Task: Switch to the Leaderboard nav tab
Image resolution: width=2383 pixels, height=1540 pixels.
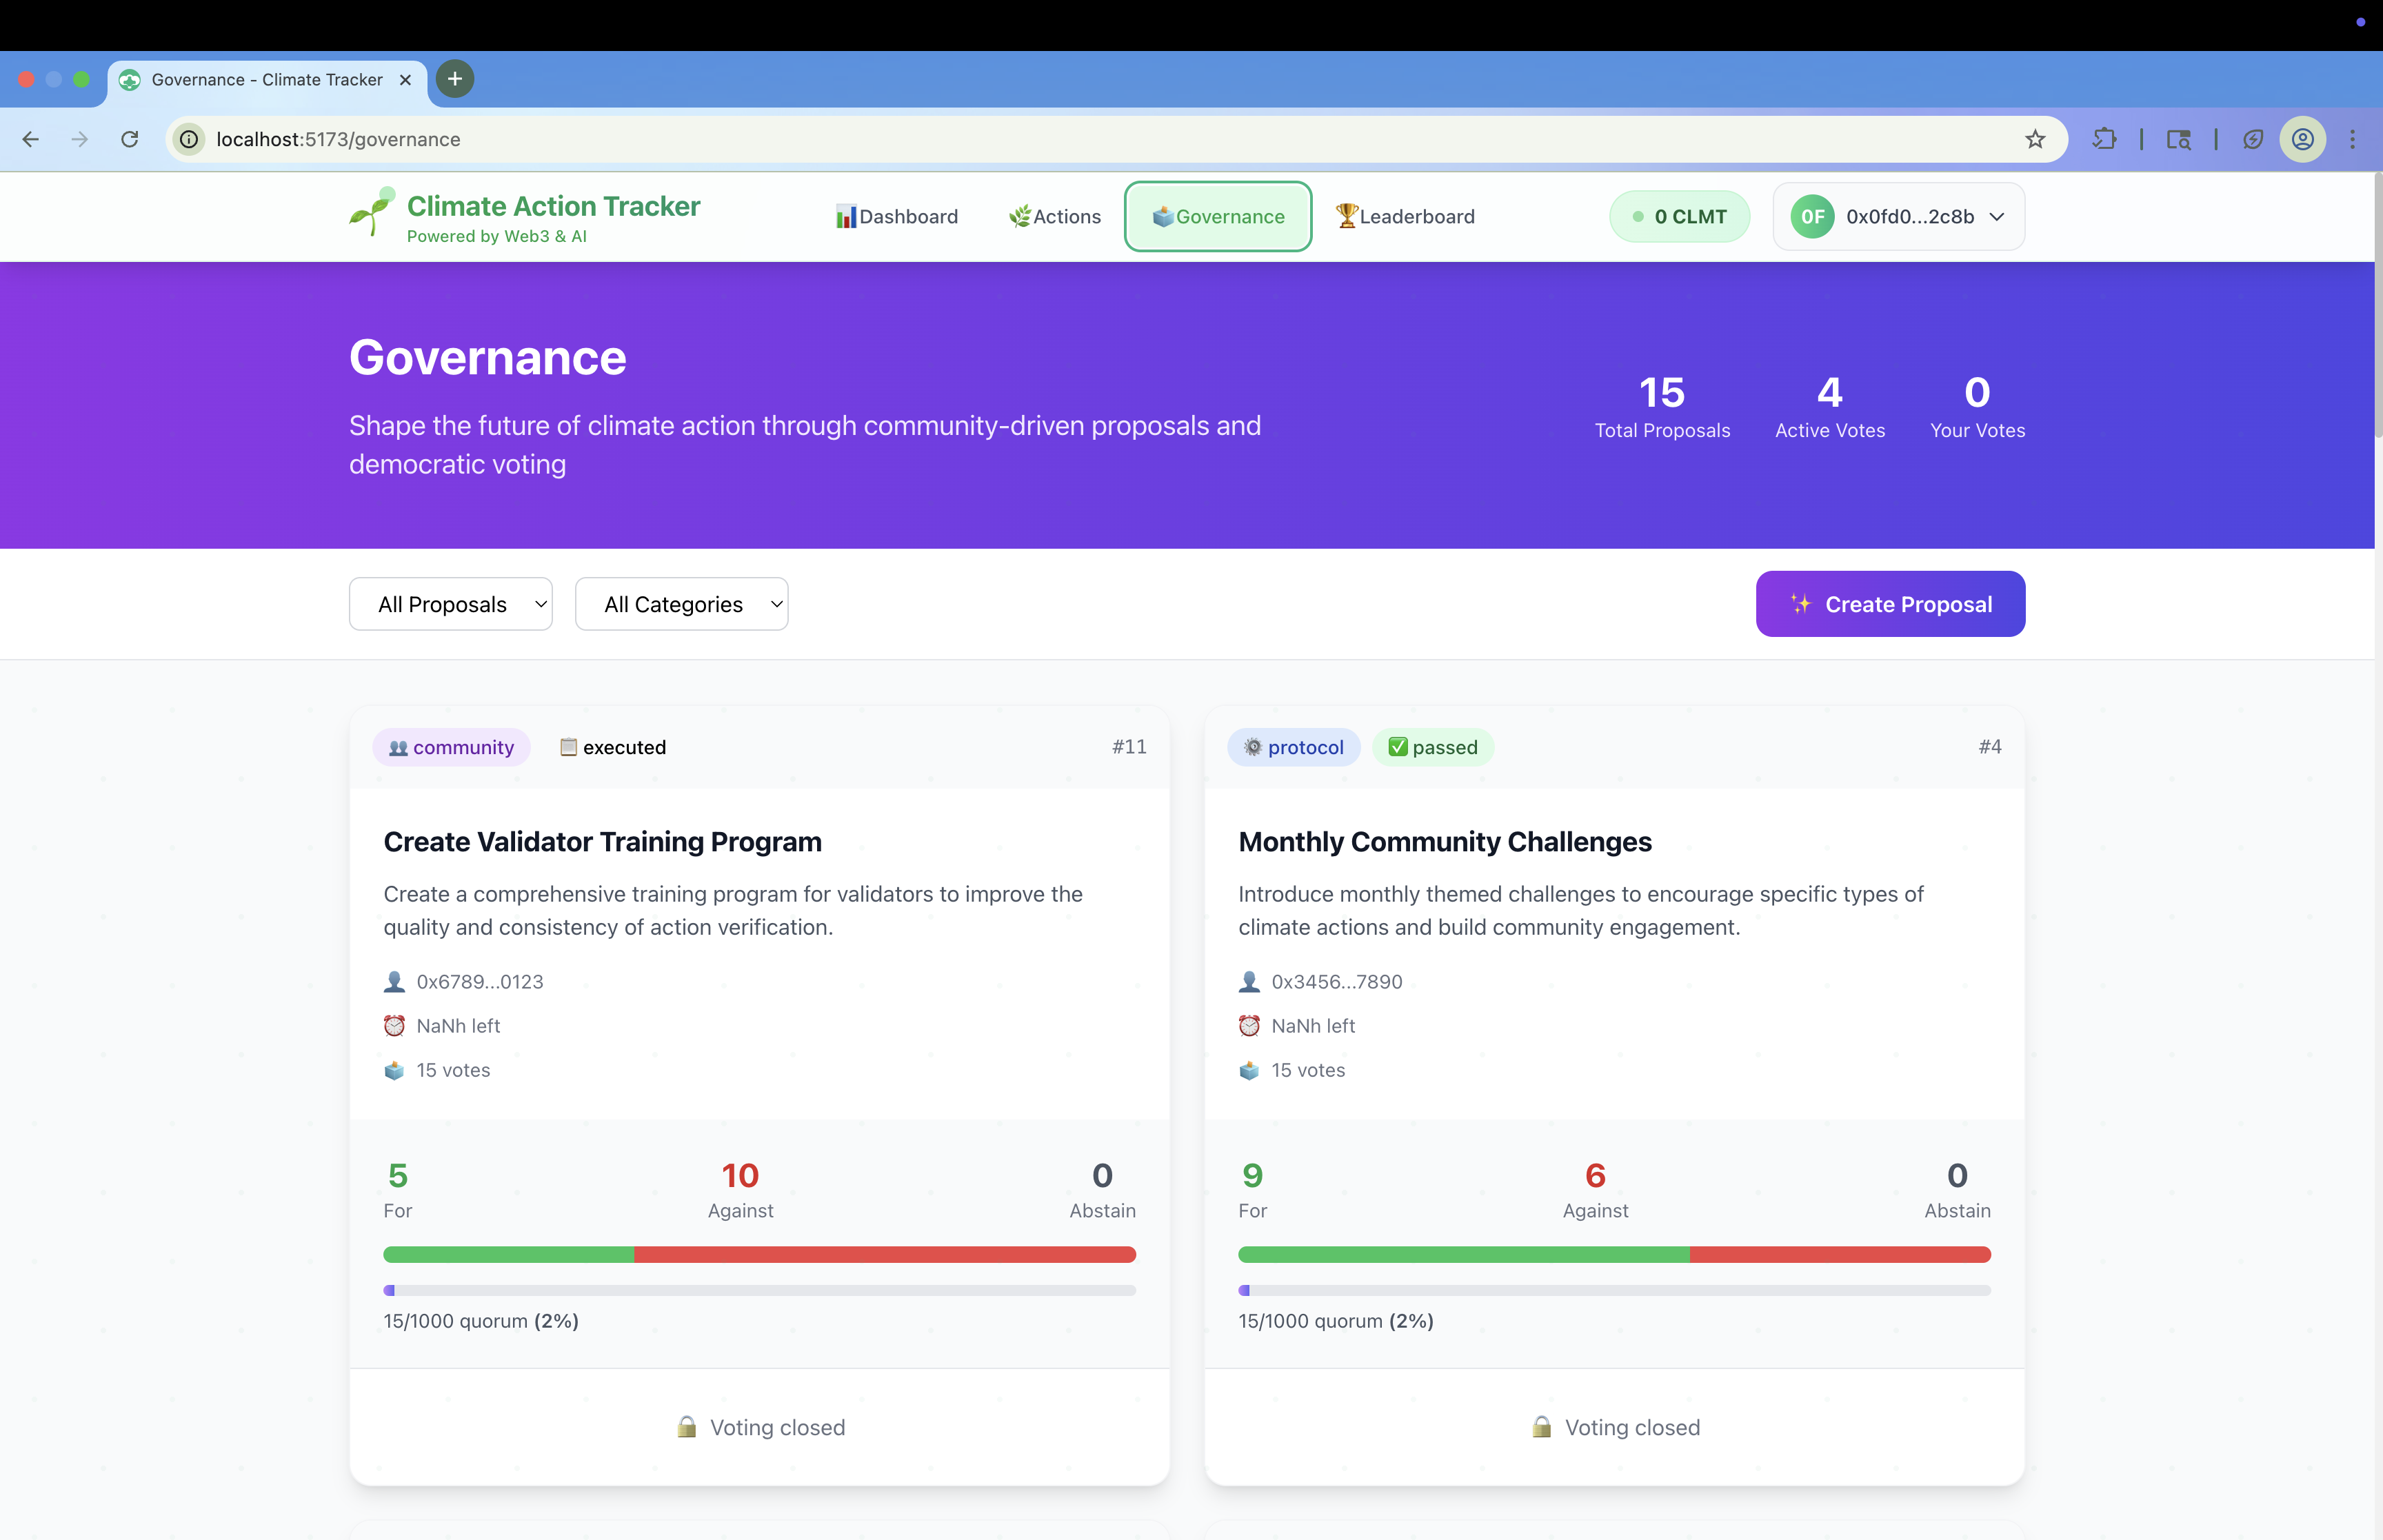Action: 1405,217
